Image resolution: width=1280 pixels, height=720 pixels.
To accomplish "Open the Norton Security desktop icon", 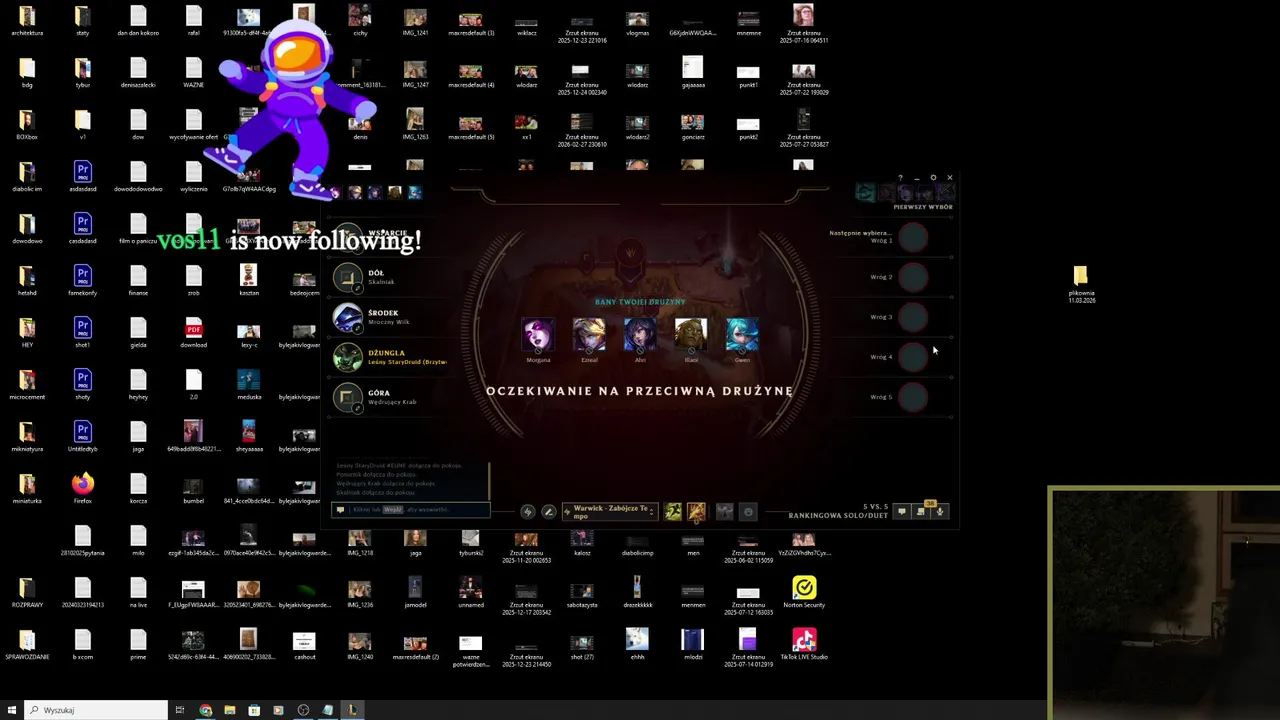I will point(804,592).
